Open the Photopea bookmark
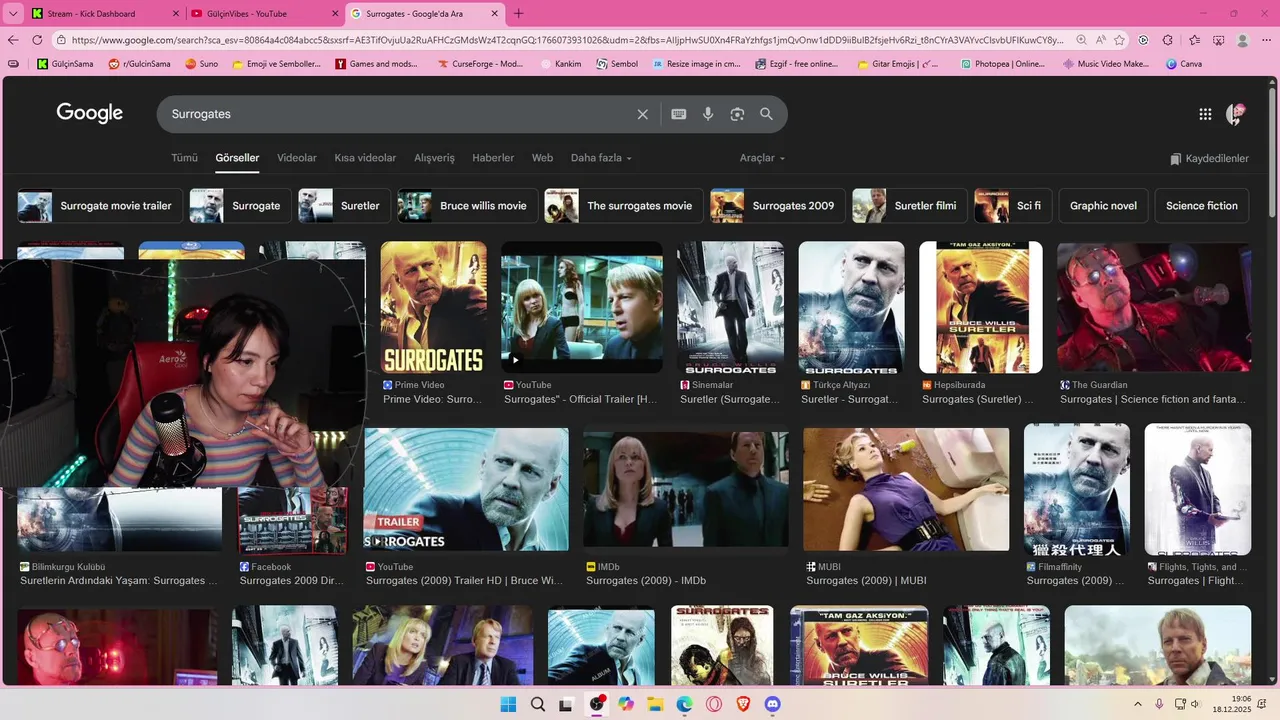The image size is (1280, 720). point(1002,64)
